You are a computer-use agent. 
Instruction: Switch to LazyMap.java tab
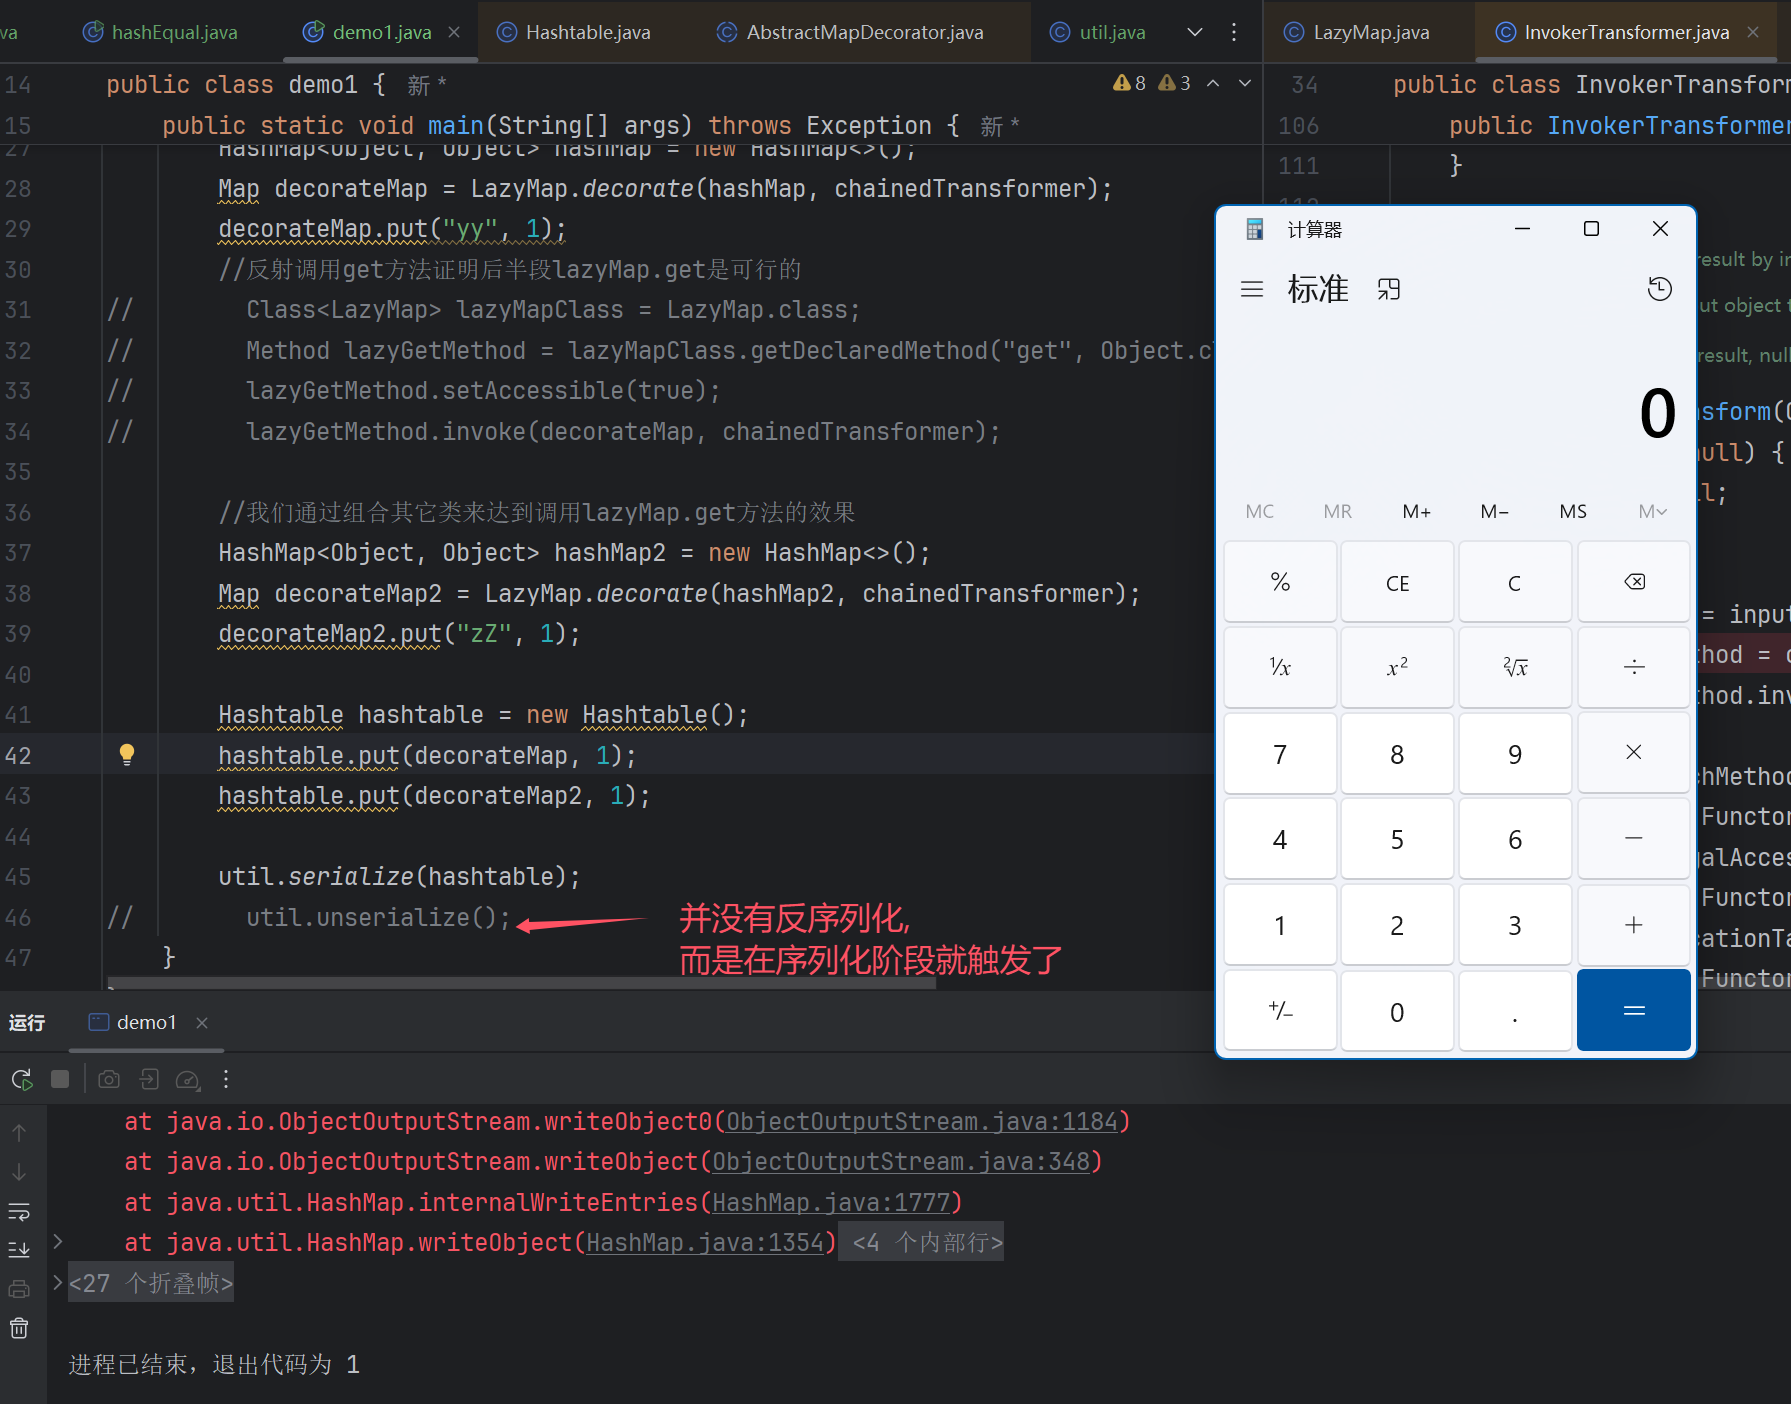1357,32
